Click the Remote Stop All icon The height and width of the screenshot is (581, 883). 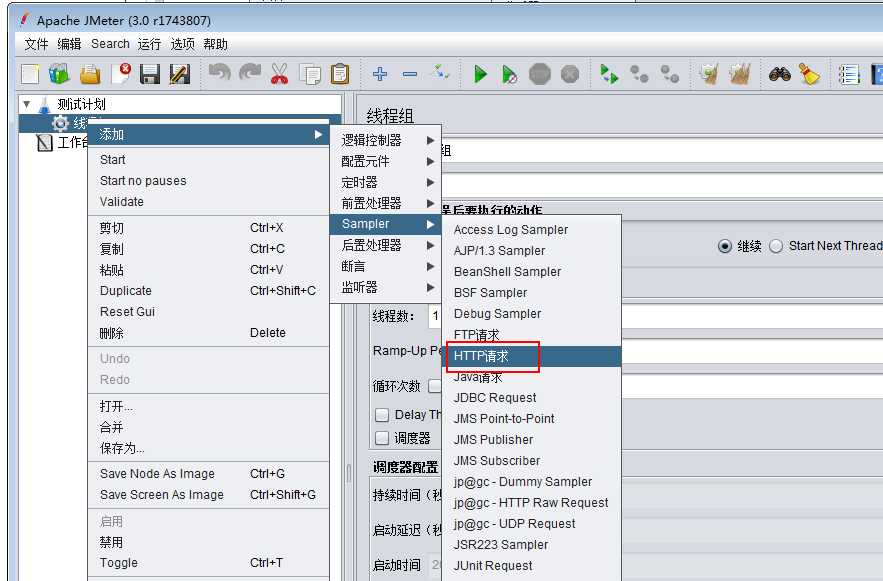click(x=639, y=74)
